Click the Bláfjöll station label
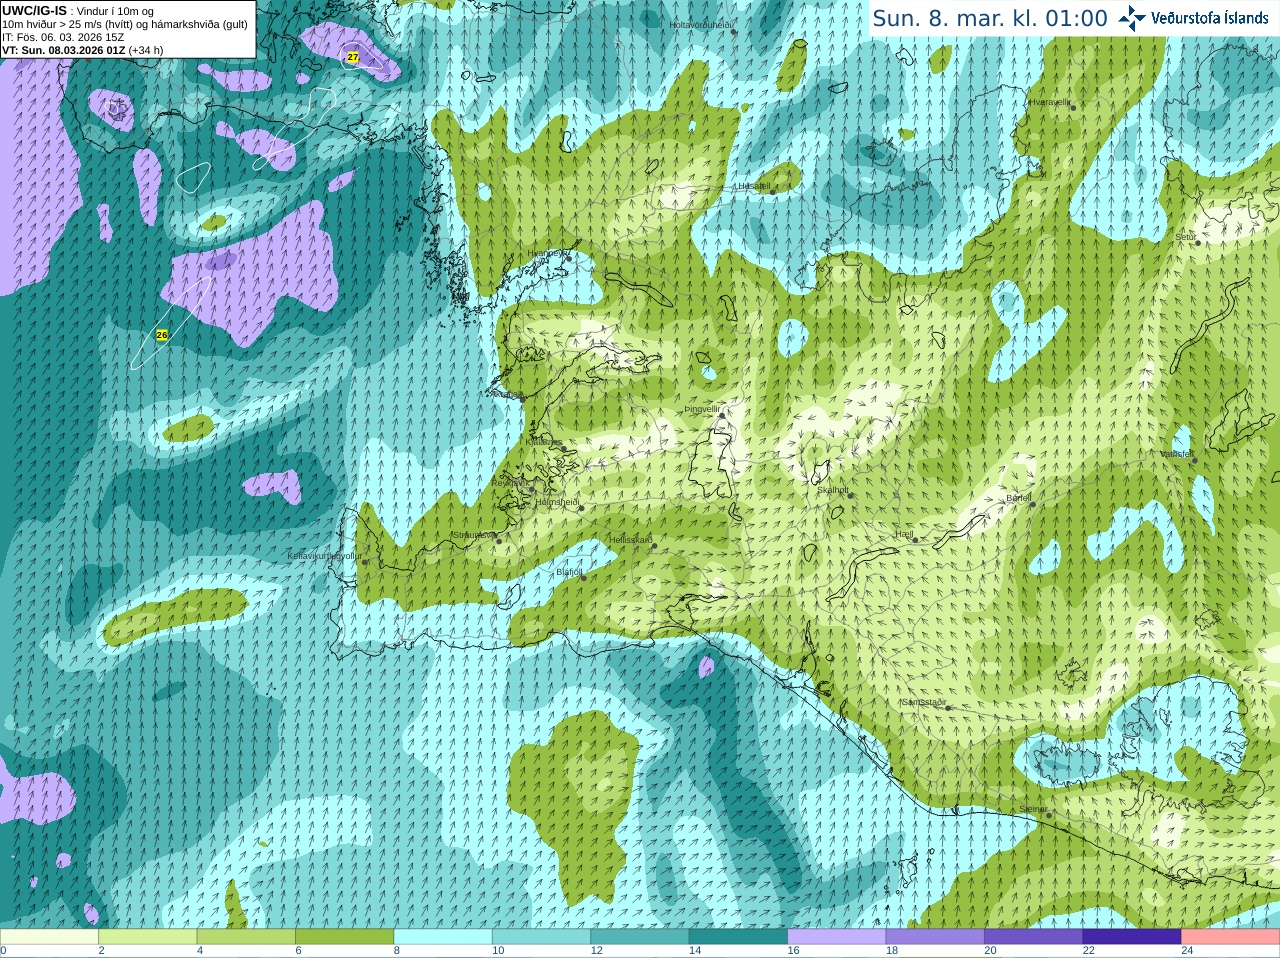 [x=569, y=572]
